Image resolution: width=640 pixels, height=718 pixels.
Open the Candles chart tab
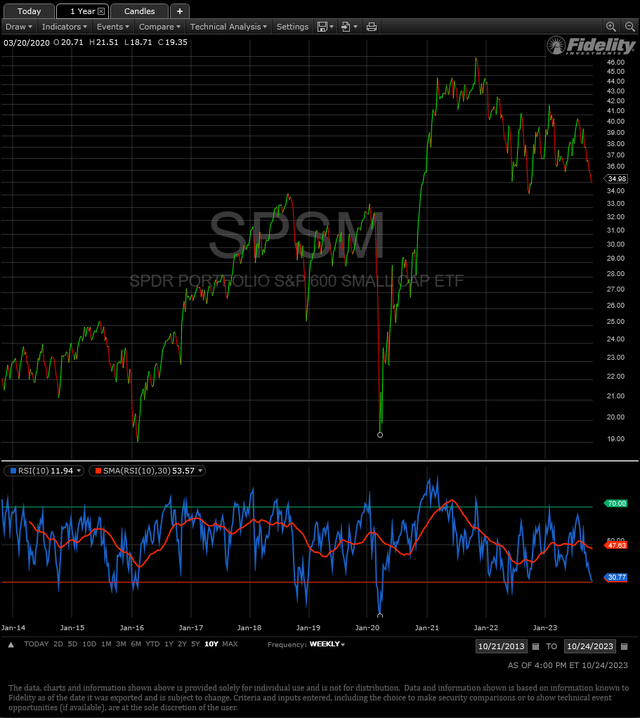(x=139, y=11)
